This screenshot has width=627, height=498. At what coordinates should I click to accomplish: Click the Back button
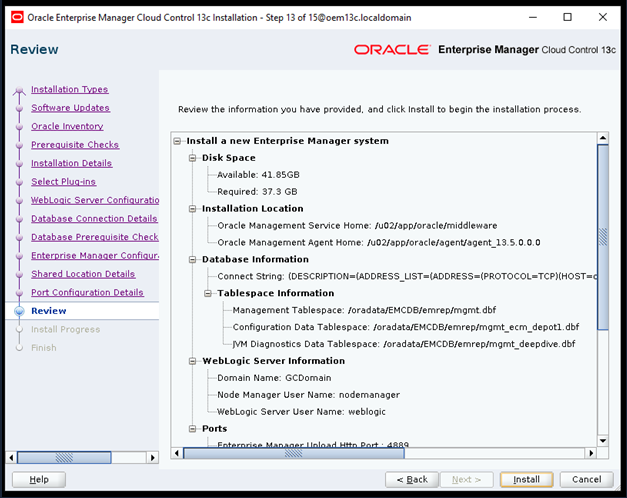(412, 479)
